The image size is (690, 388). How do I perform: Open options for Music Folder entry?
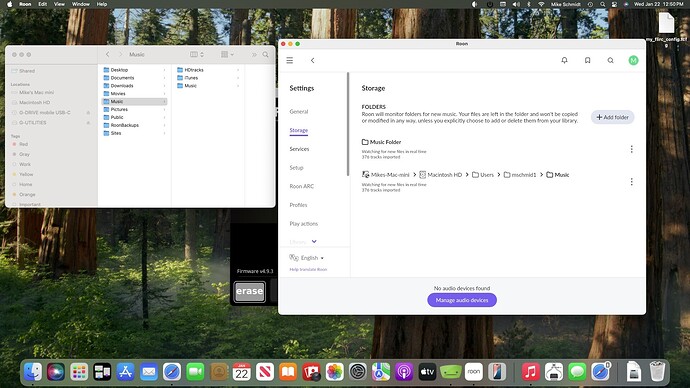(x=631, y=149)
